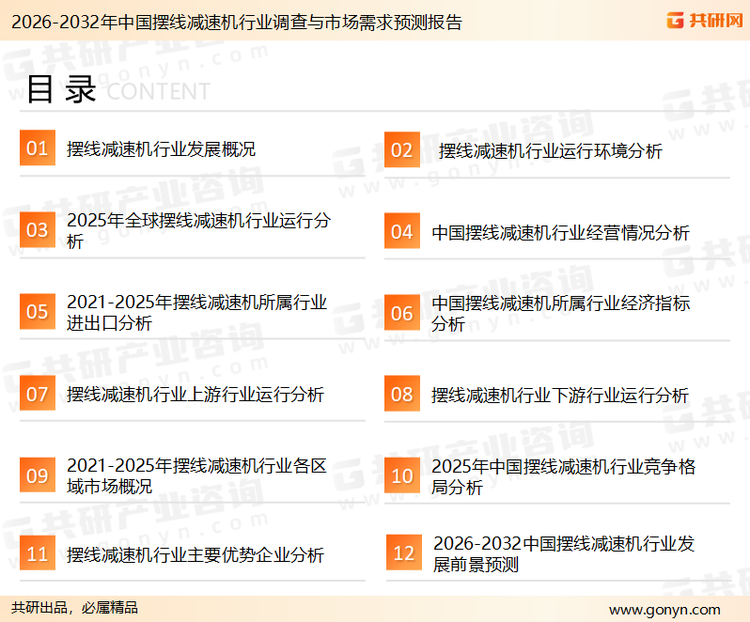Click the report title in header
Viewport: 750px width, 622px height.
pyautogui.click(x=232, y=22)
